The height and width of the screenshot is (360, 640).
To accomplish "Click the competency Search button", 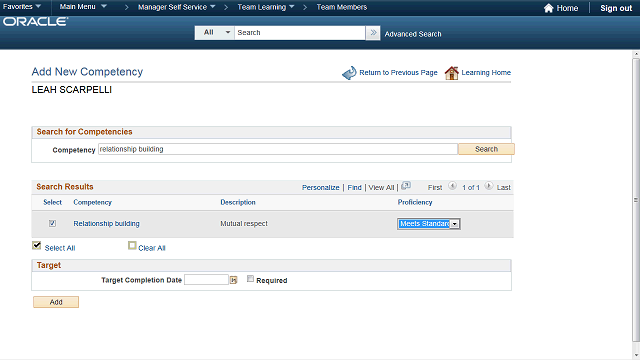I will [x=486, y=149].
